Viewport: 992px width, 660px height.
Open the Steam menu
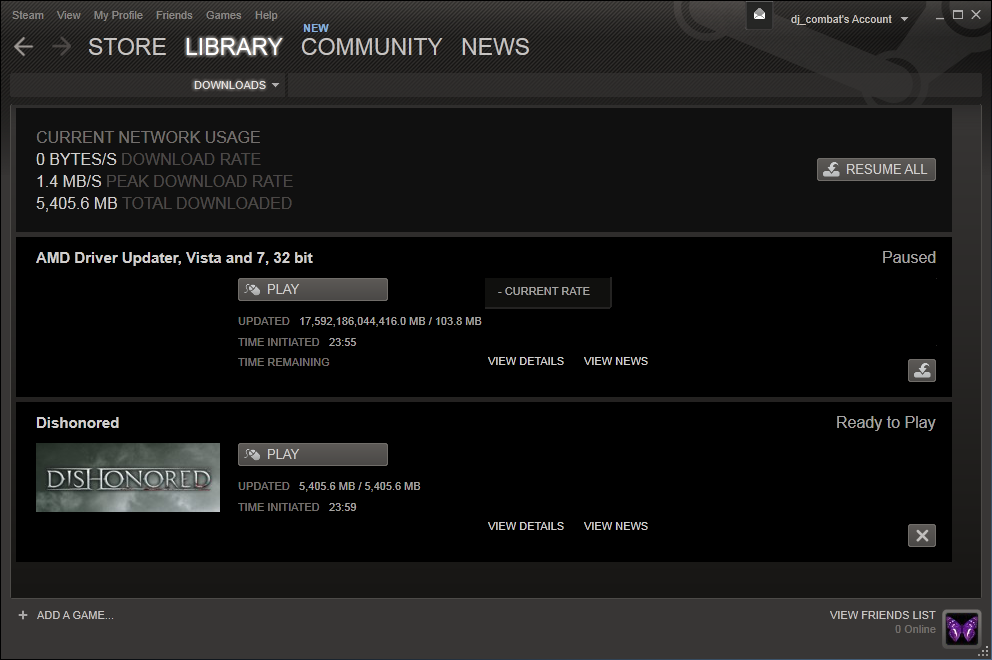[28, 15]
